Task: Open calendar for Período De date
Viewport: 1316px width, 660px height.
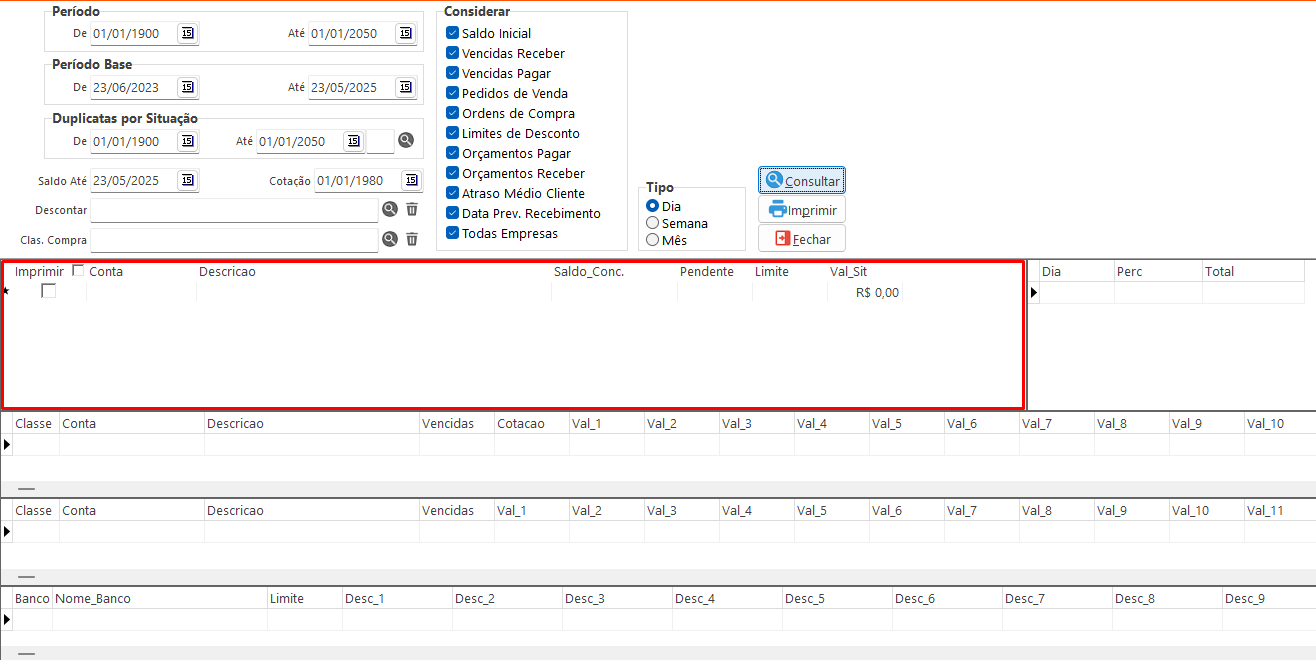Action: pyautogui.click(x=188, y=33)
